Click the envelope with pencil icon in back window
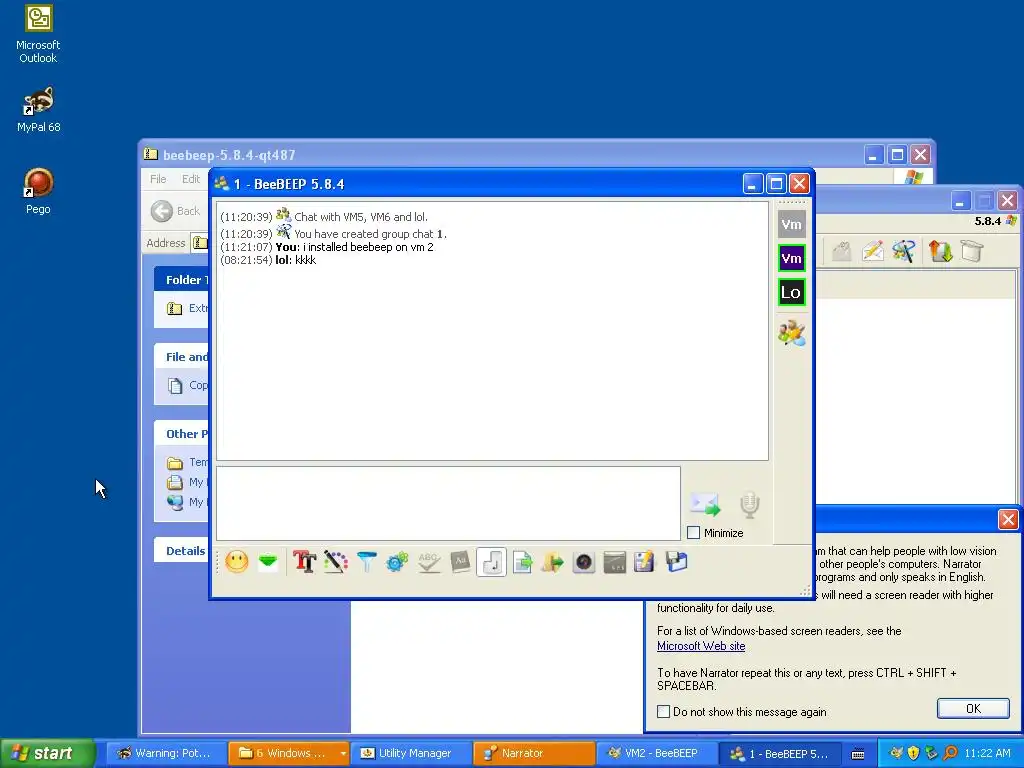The height and width of the screenshot is (768, 1024). [x=873, y=251]
